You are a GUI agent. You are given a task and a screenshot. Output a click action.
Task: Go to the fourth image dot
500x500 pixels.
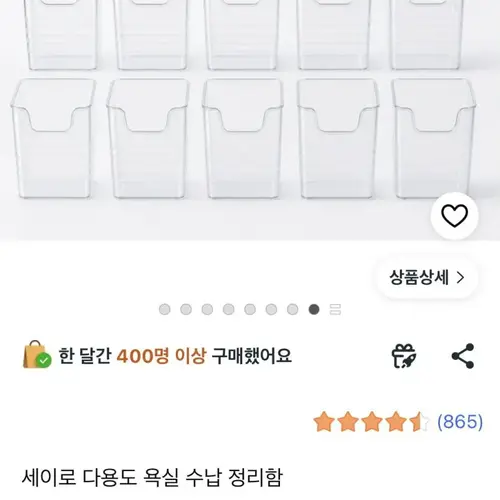coord(228,309)
